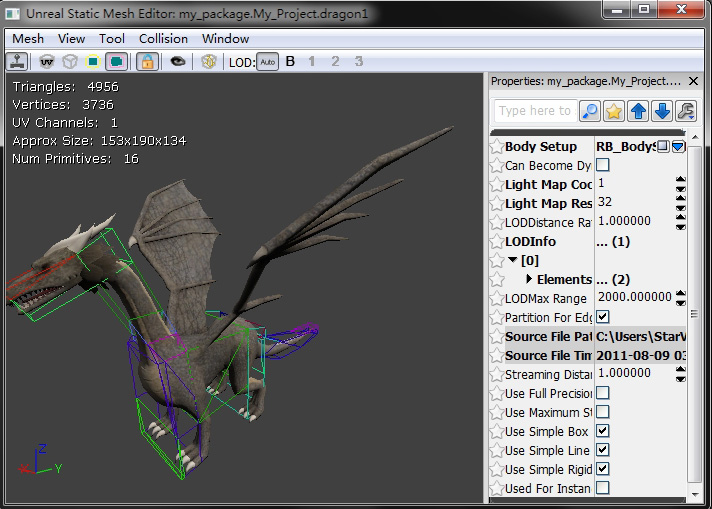Uncheck the Use Simple Box checkbox
This screenshot has width=712, height=509.
tap(603, 431)
